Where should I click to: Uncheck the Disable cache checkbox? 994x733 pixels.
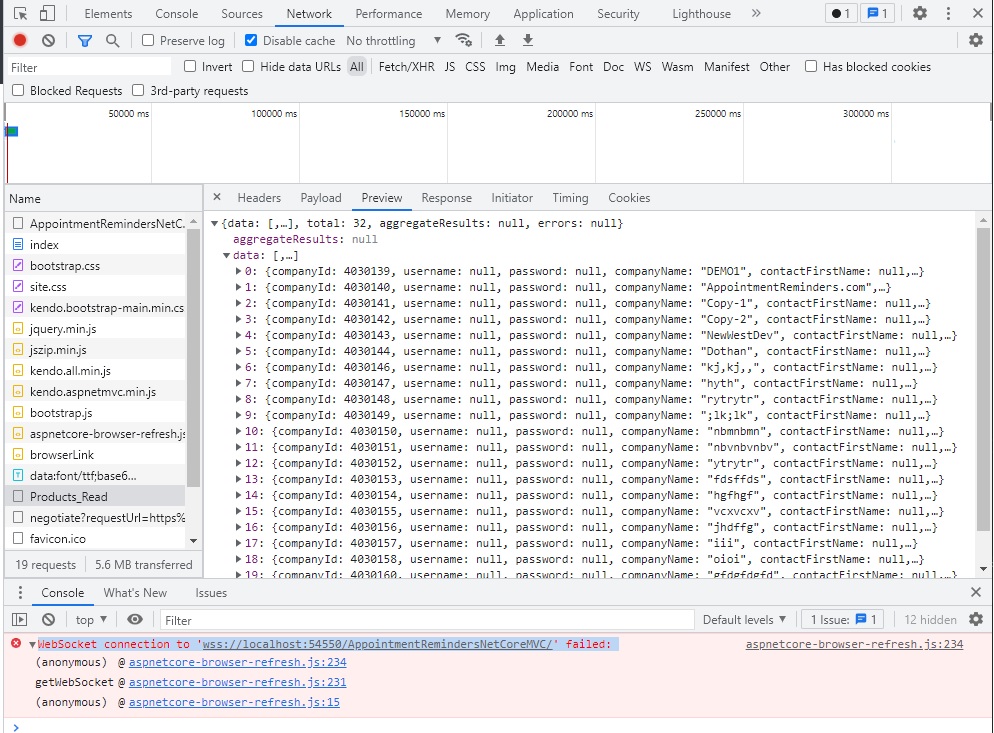tap(251, 41)
